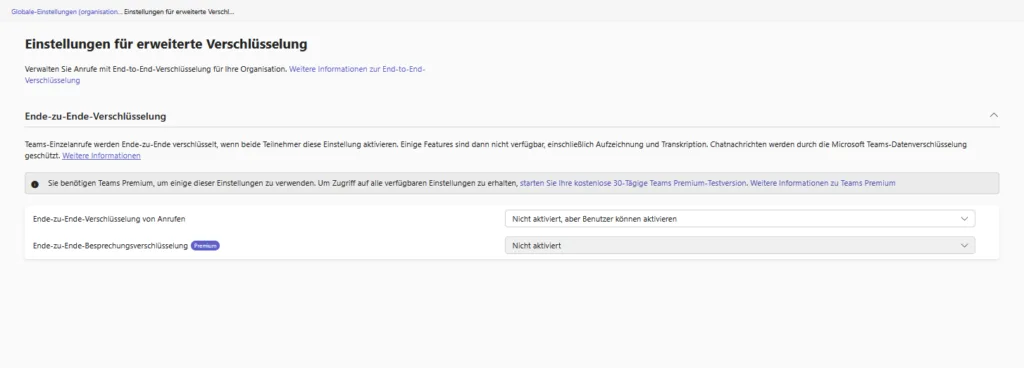Click the info icon in Teams Premium banner
Image resolution: width=1024 pixels, height=368 pixels.
(x=35, y=184)
